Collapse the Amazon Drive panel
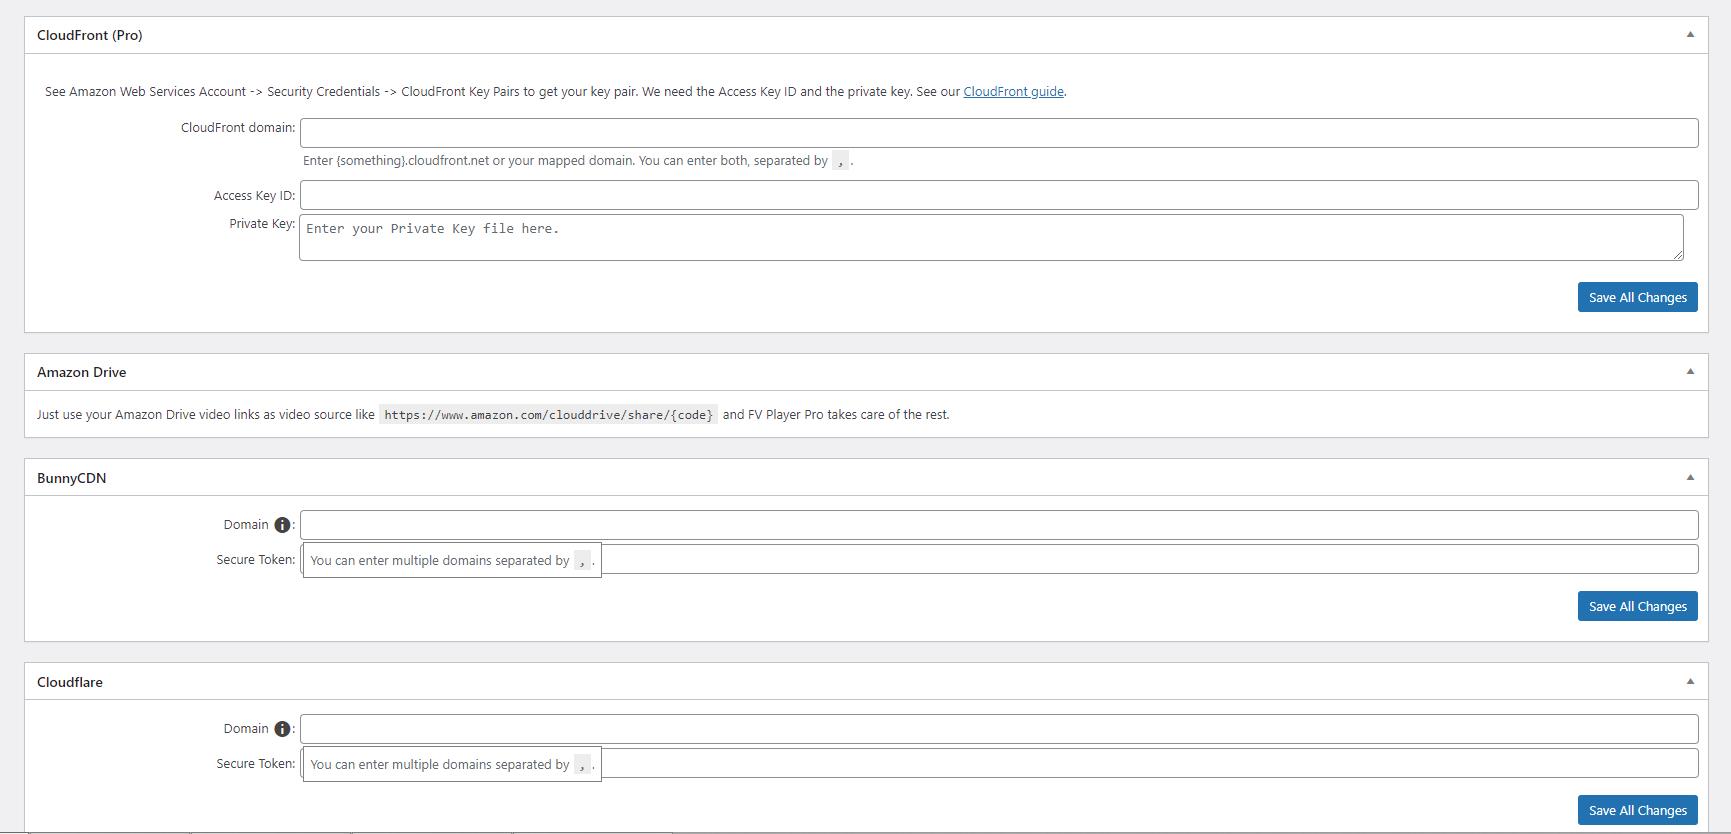This screenshot has height=834, width=1731. (1690, 372)
